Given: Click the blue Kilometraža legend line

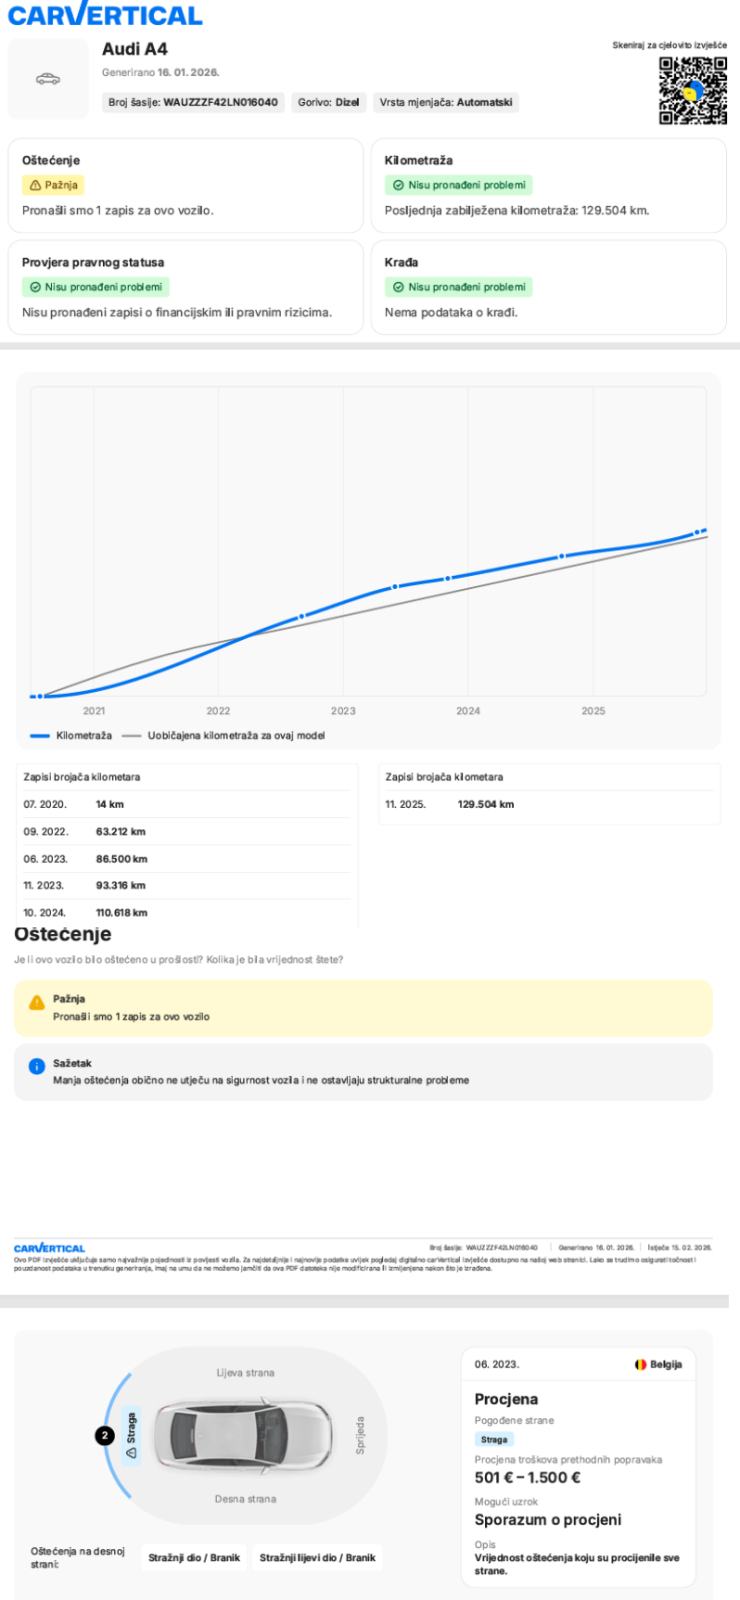Looking at the screenshot, I should 41,735.
